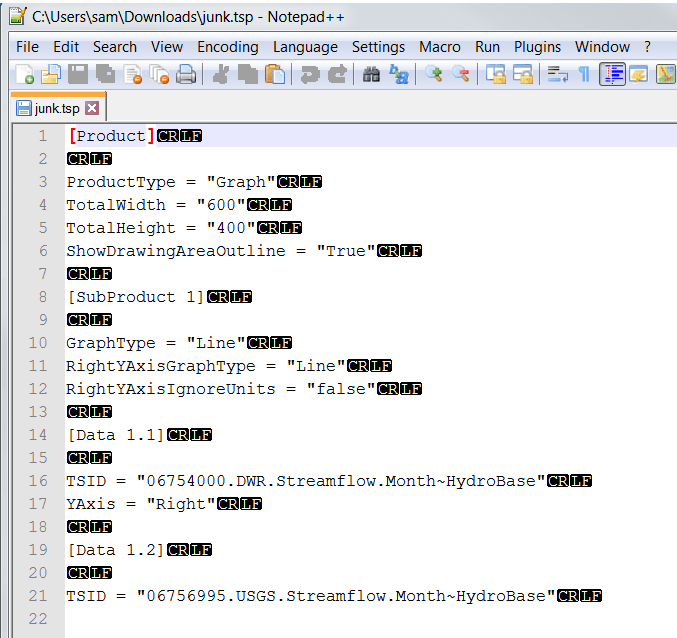Click the Copy icon in toolbar

point(248,74)
